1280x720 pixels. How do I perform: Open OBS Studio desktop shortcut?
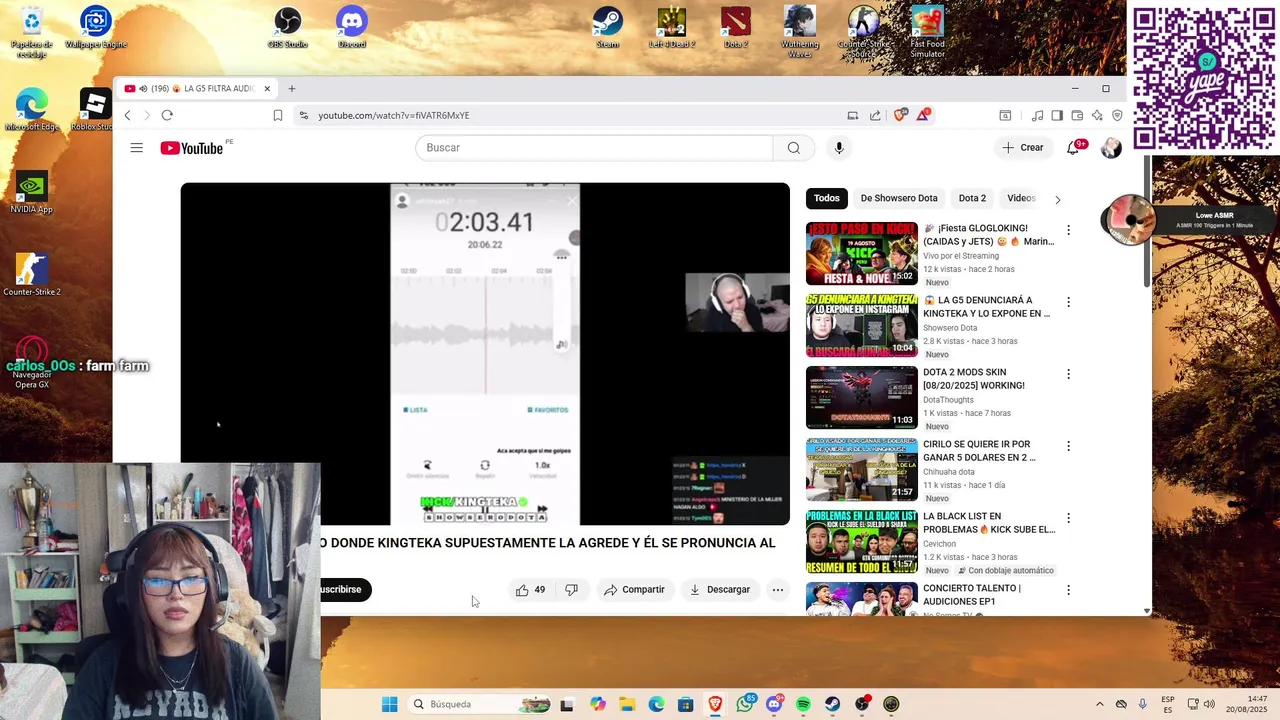click(287, 27)
